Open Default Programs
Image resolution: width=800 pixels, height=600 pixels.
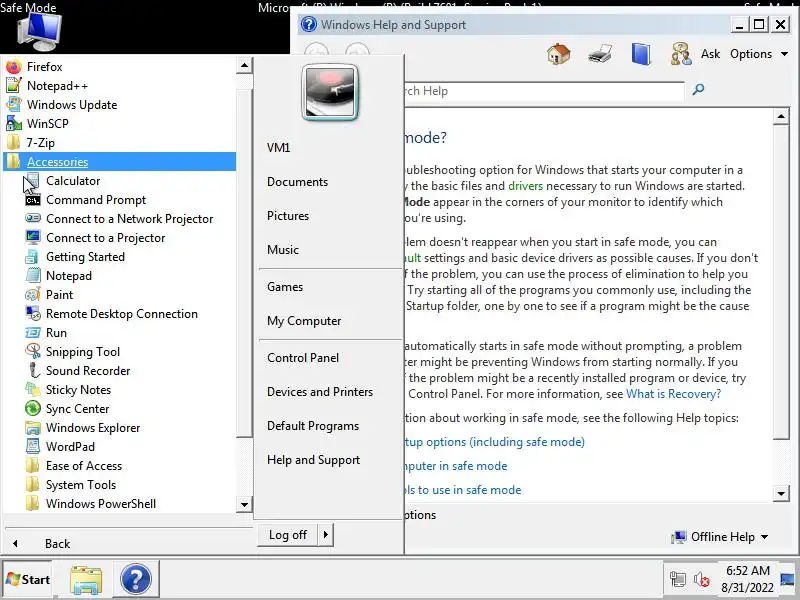tap(313, 426)
